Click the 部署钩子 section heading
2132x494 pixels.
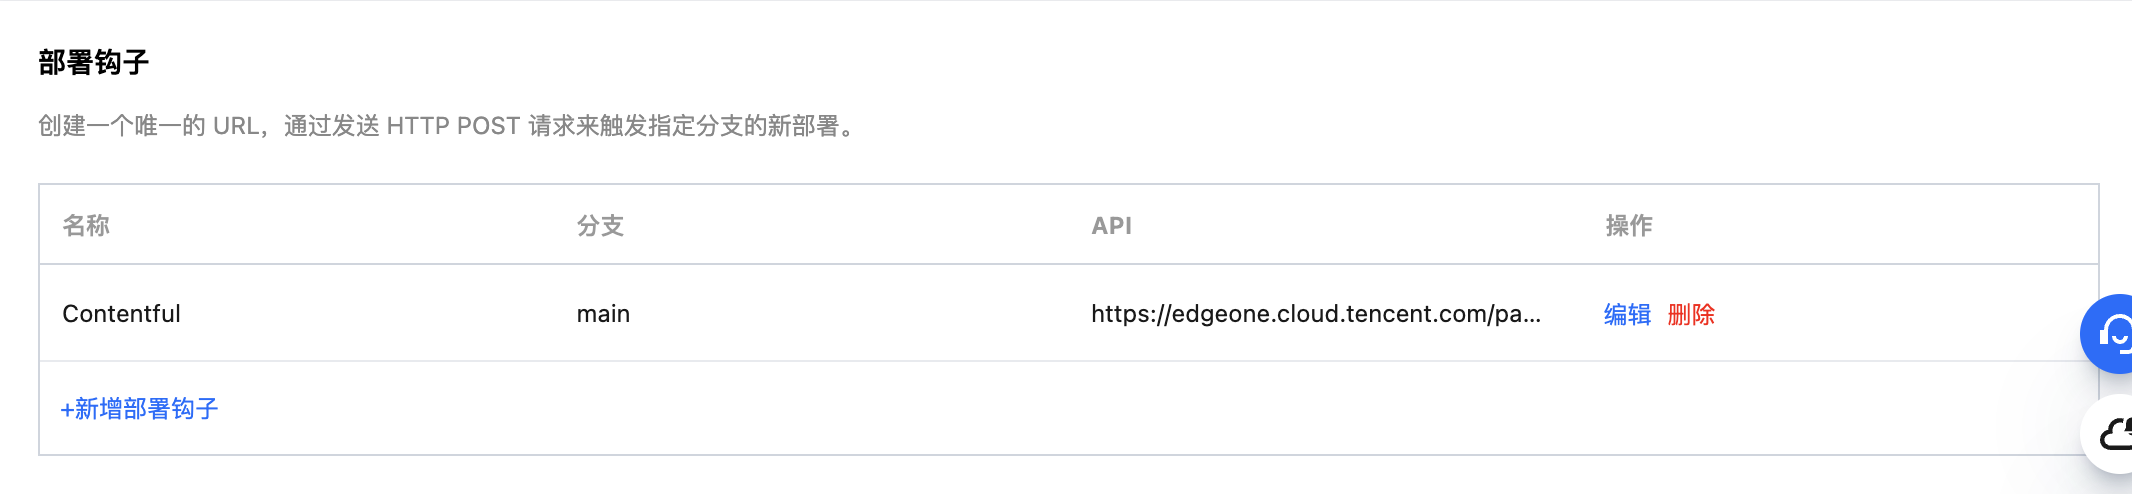tap(94, 63)
